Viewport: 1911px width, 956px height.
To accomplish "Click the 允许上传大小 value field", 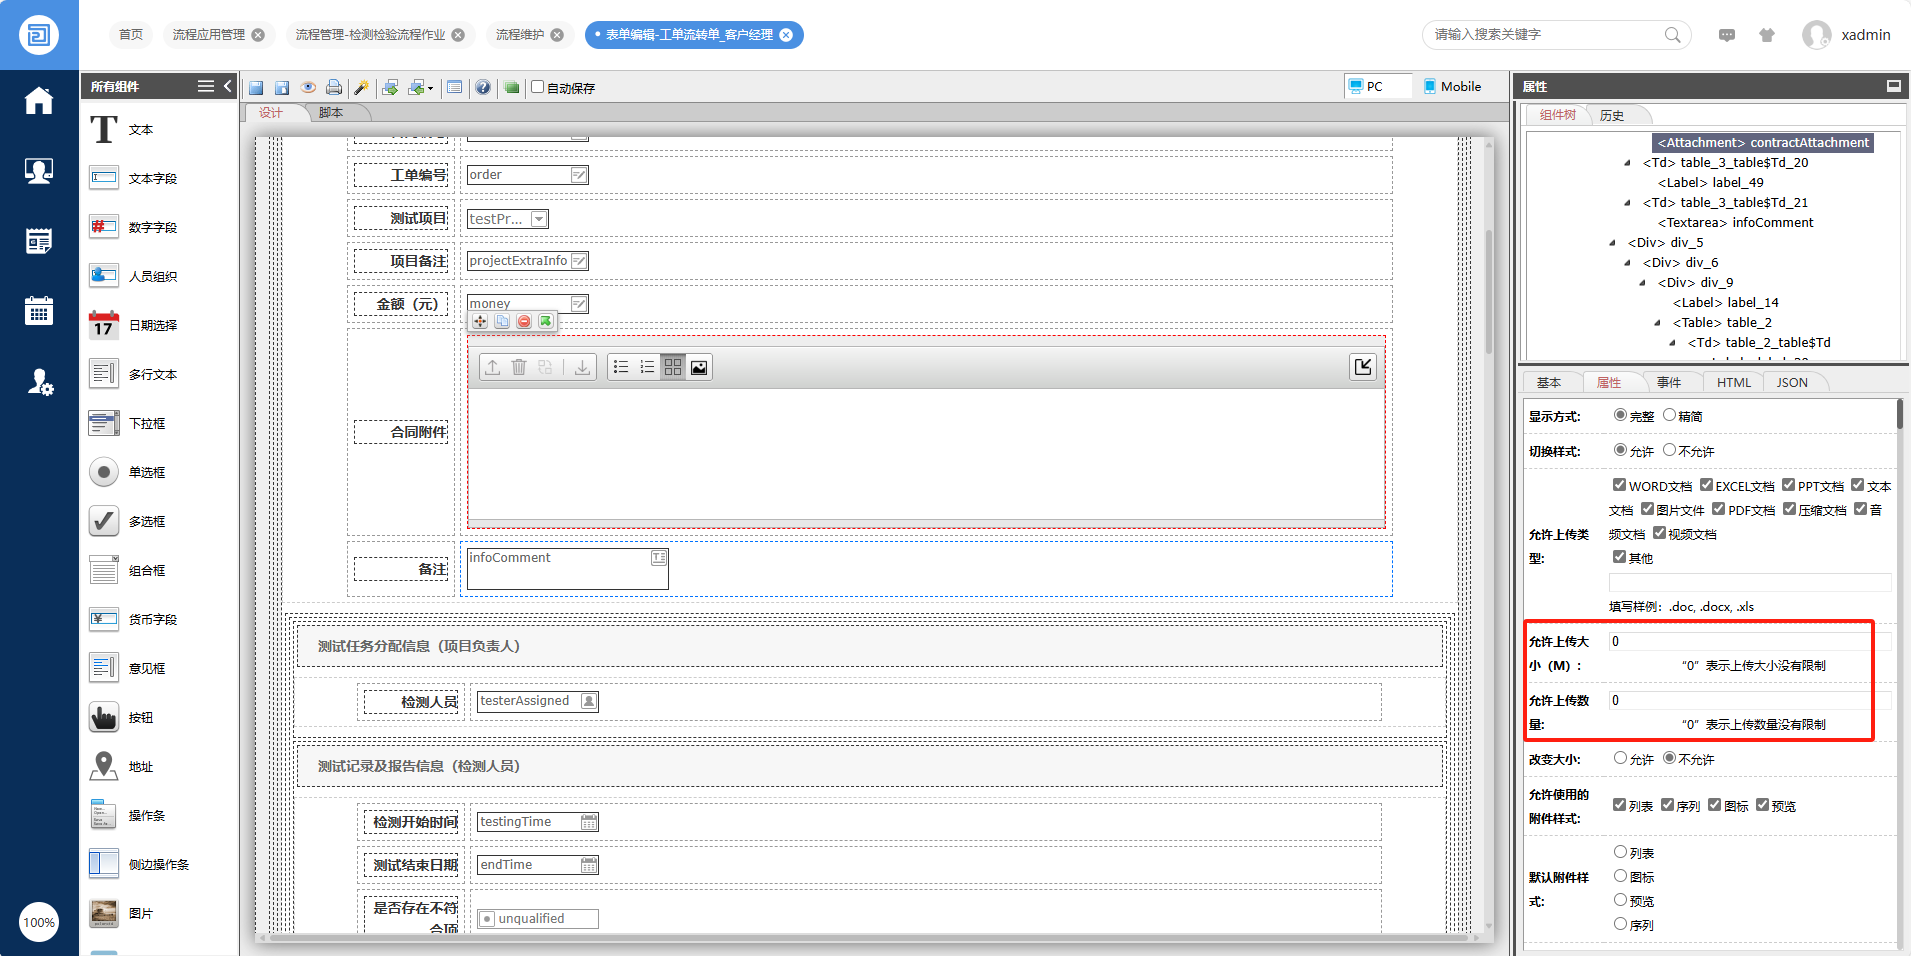I will coord(1750,641).
